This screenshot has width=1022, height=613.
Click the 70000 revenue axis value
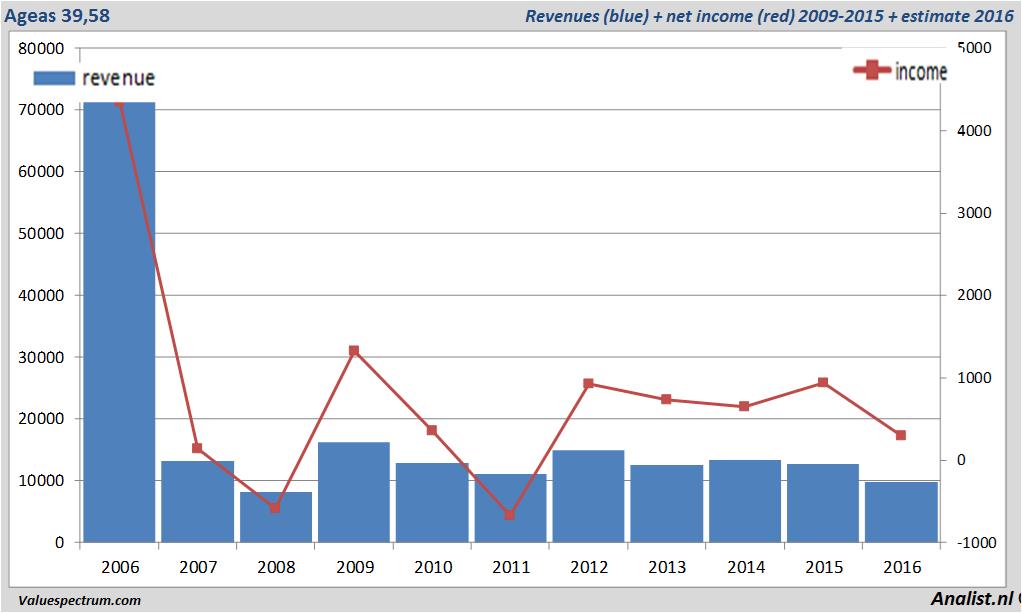coord(42,110)
